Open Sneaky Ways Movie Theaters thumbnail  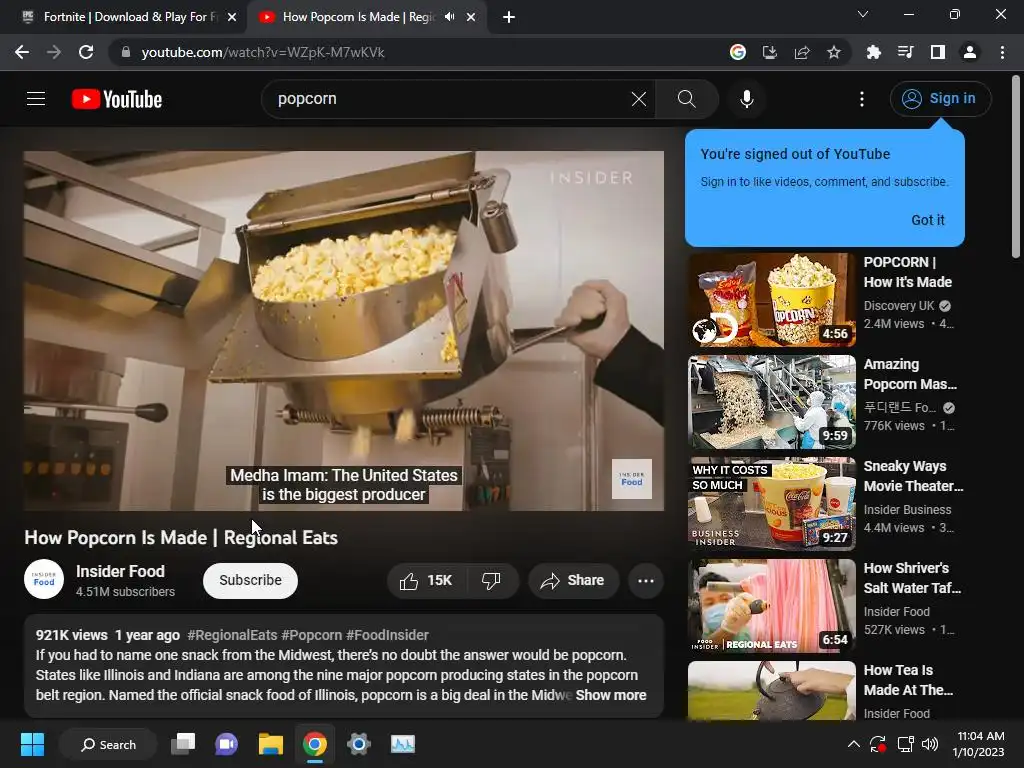[771, 504]
